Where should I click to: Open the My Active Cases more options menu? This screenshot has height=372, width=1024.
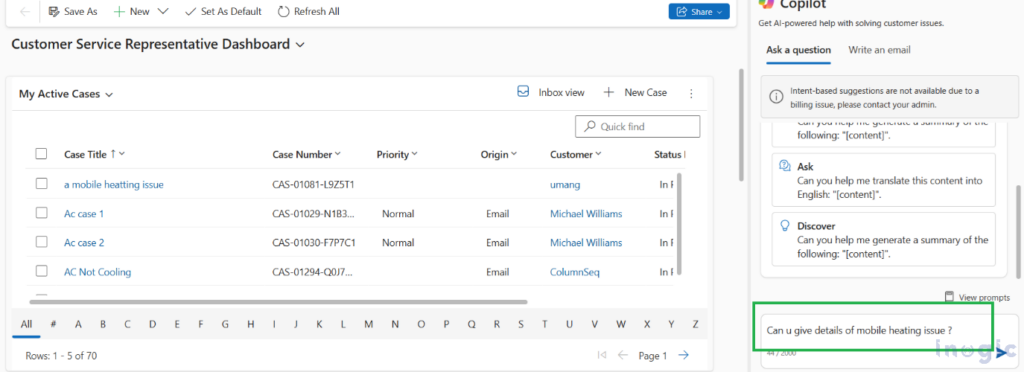[x=691, y=93]
